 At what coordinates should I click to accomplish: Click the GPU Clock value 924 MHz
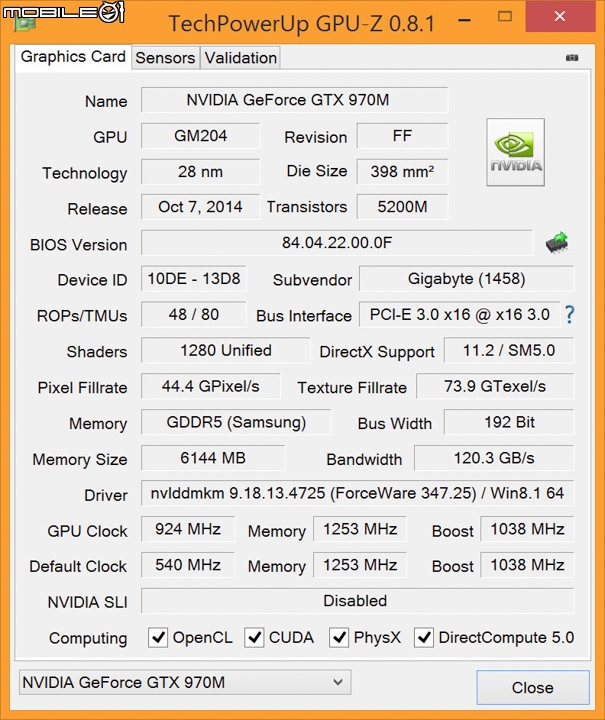pos(188,529)
